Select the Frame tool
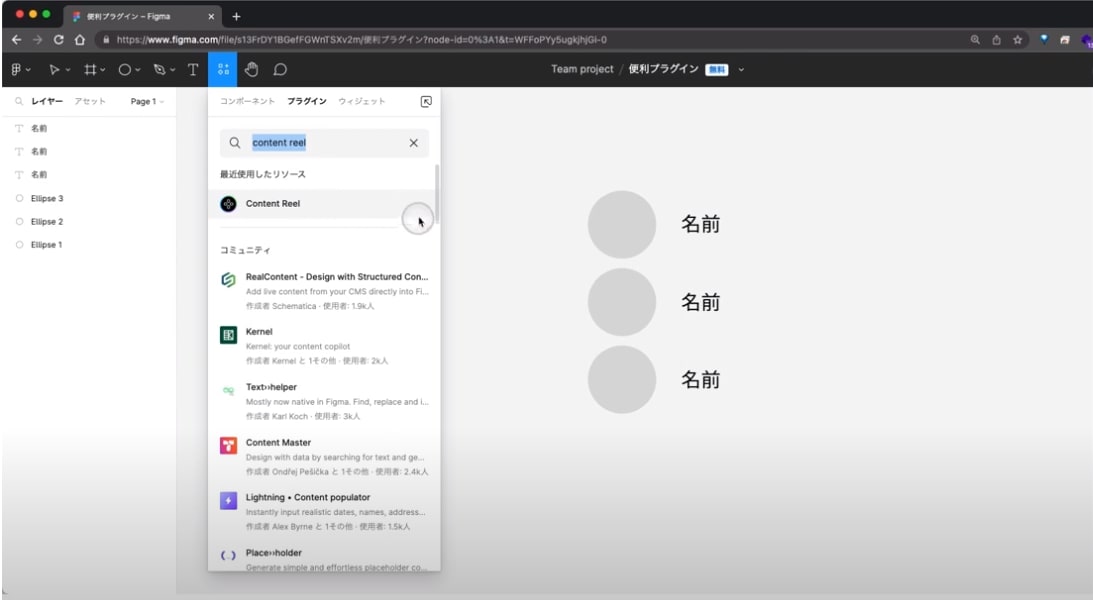 pyautogui.click(x=90, y=69)
